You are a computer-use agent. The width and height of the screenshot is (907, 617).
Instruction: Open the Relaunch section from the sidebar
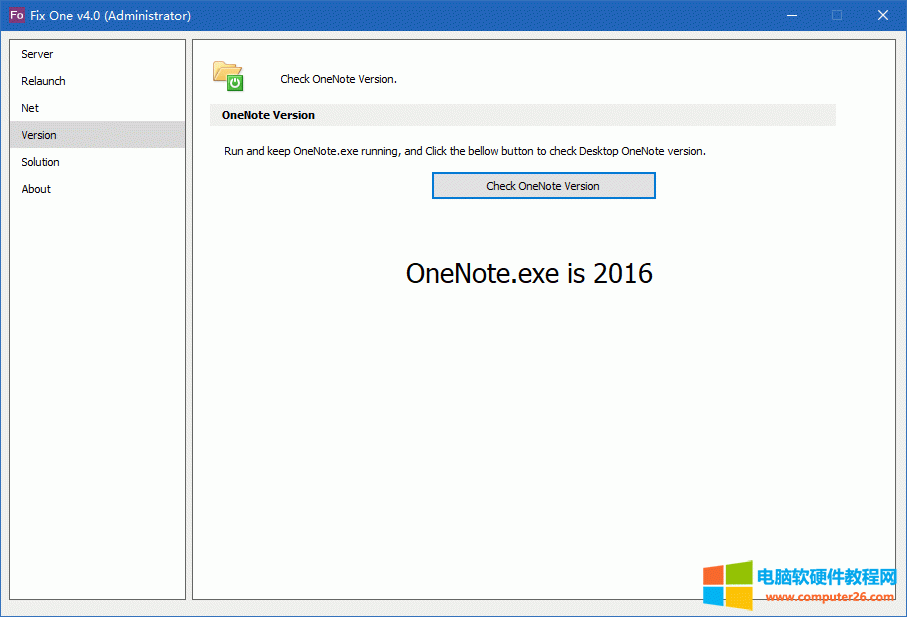(44, 81)
